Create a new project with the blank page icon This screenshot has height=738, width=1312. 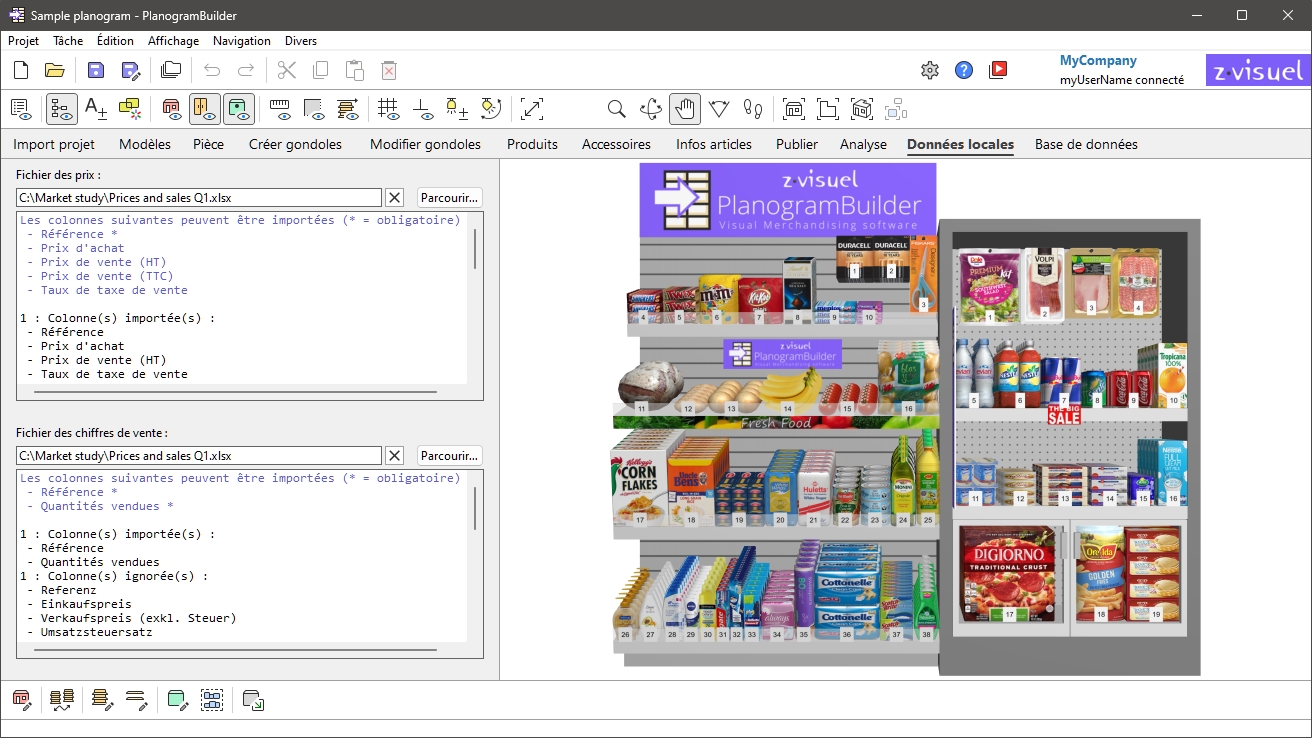21,70
